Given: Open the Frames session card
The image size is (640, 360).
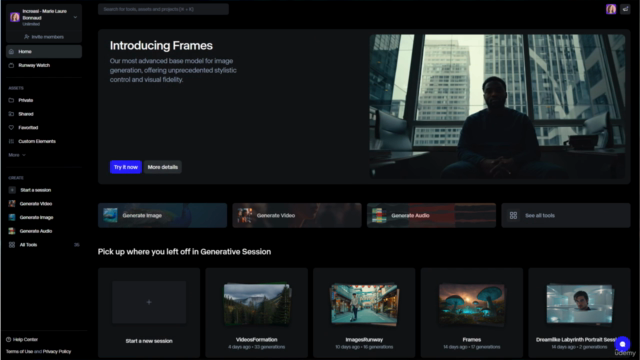Looking at the screenshot, I should (x=471, y=313).
